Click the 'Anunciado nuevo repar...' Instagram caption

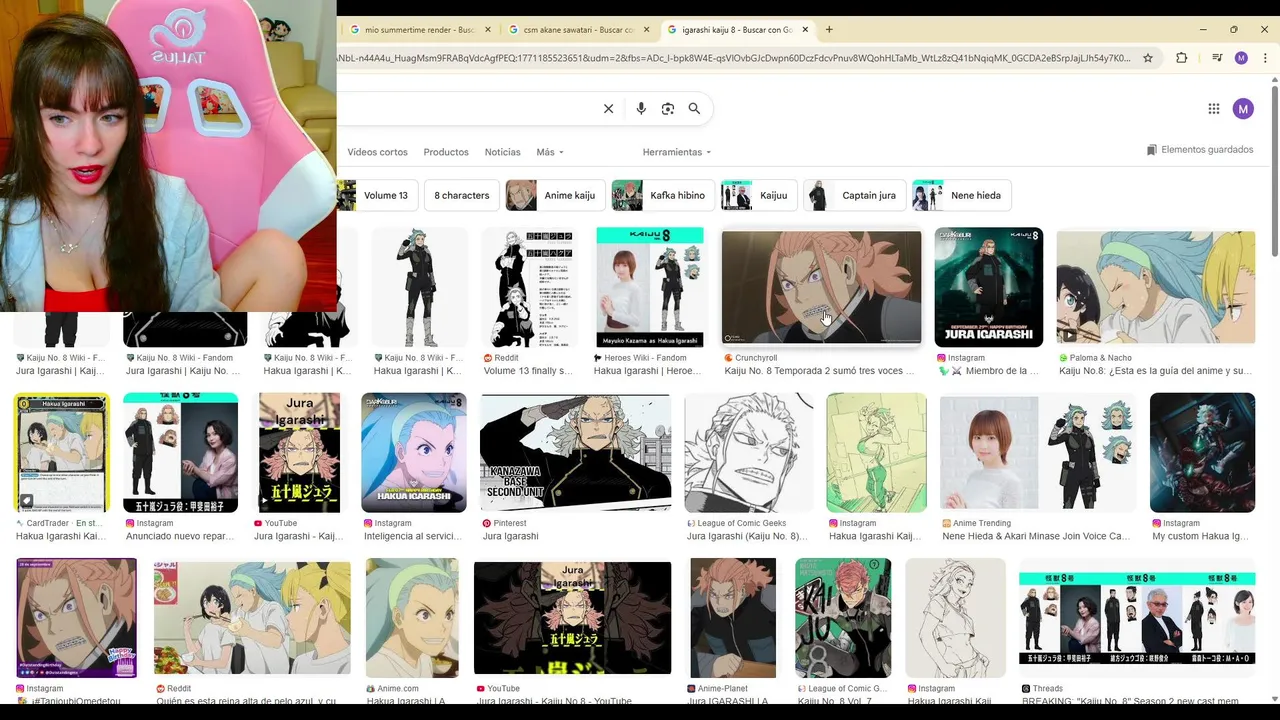tap(179, 536)
